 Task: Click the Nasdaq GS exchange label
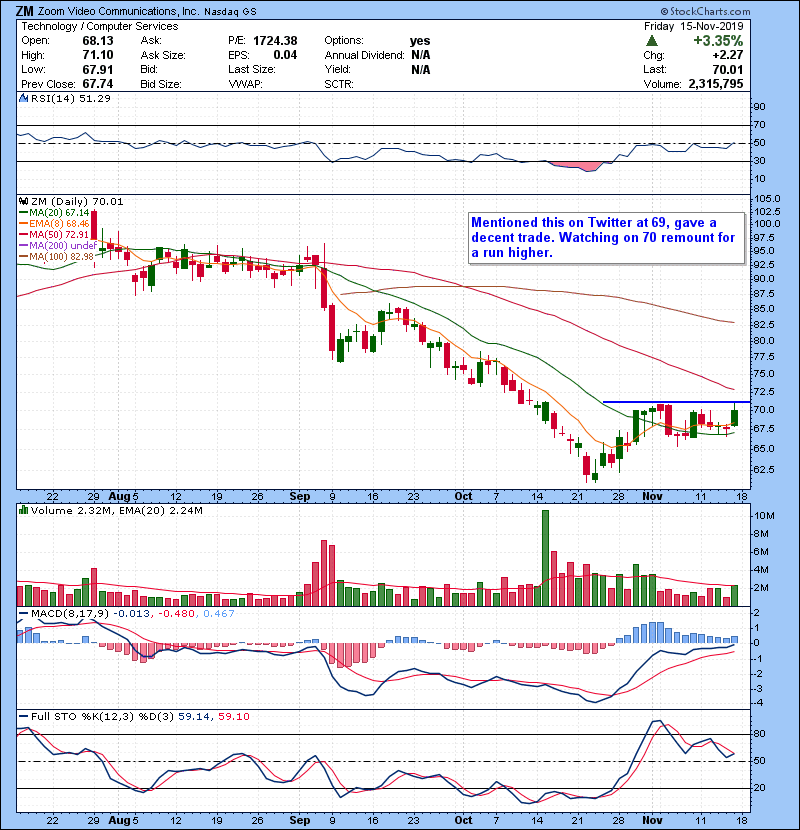click(x=230, y=12)
